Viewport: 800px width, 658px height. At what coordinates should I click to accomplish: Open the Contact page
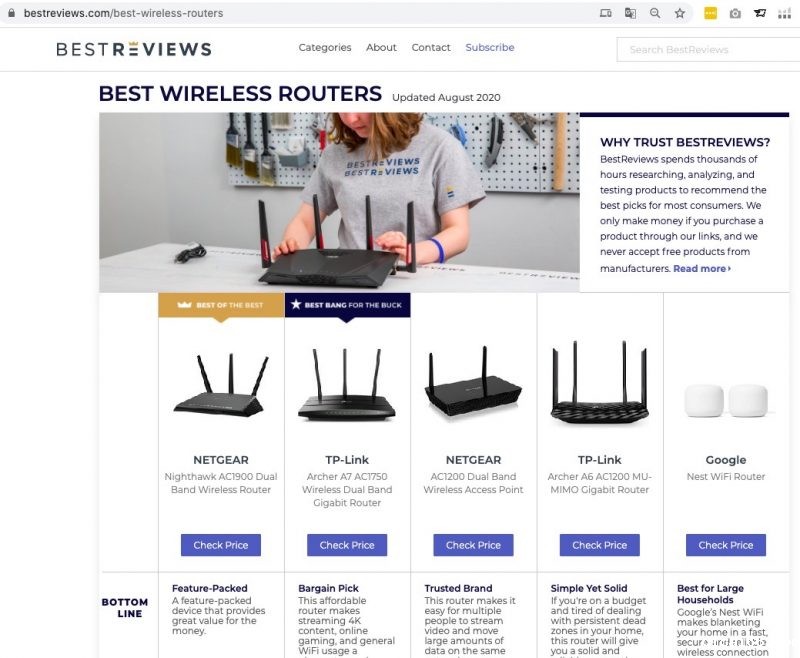(x=431, y=47)
